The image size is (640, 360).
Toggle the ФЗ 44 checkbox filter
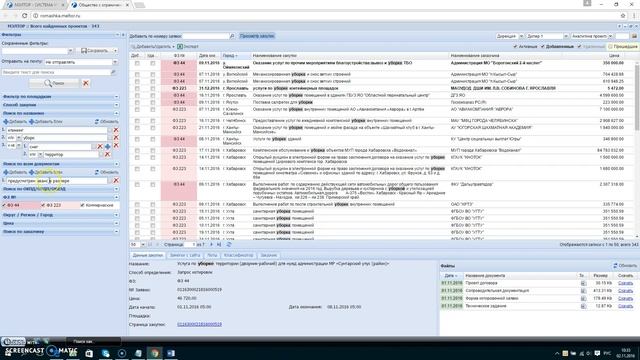point(4,205)
